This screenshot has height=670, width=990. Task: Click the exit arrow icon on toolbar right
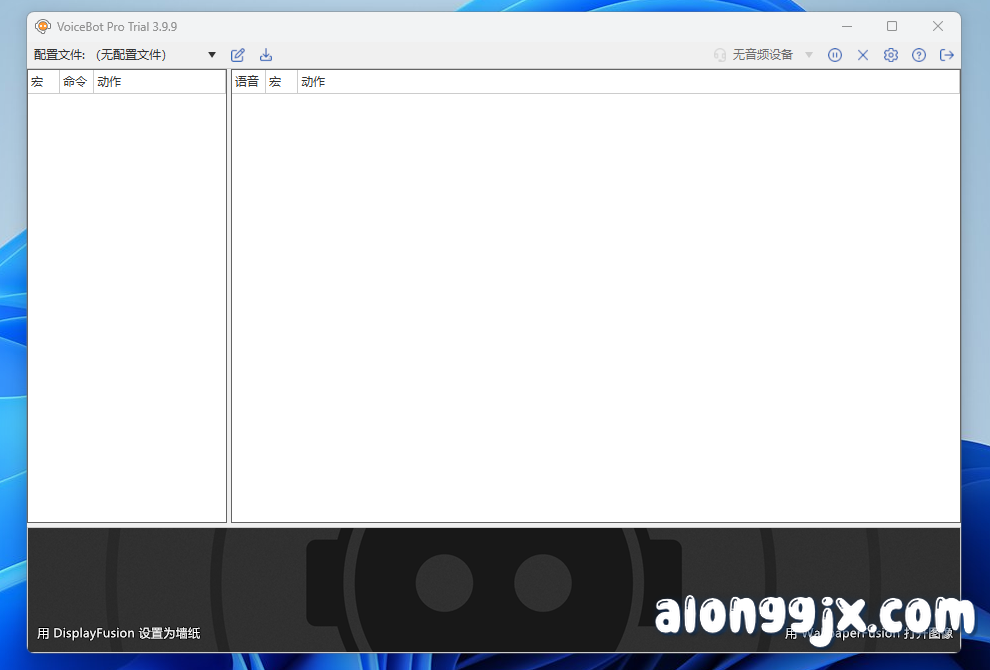click(946, 55)
